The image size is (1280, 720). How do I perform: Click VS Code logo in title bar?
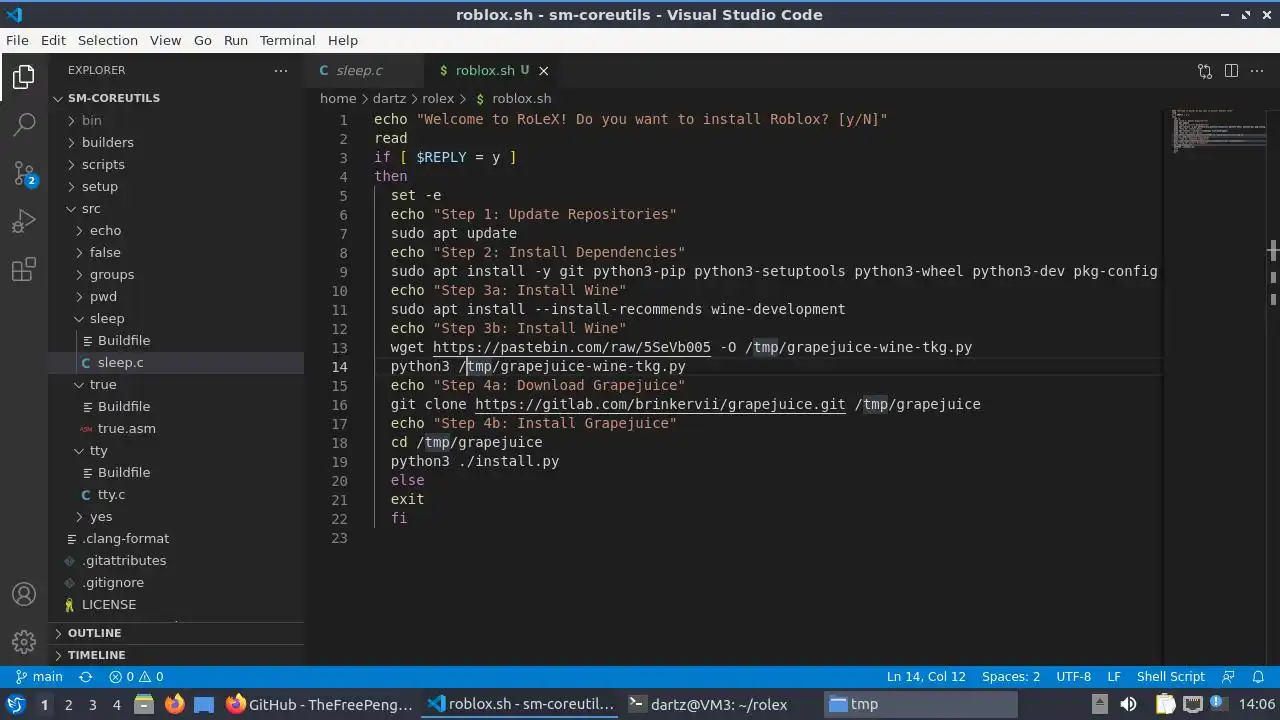click(x=15, y=14)
